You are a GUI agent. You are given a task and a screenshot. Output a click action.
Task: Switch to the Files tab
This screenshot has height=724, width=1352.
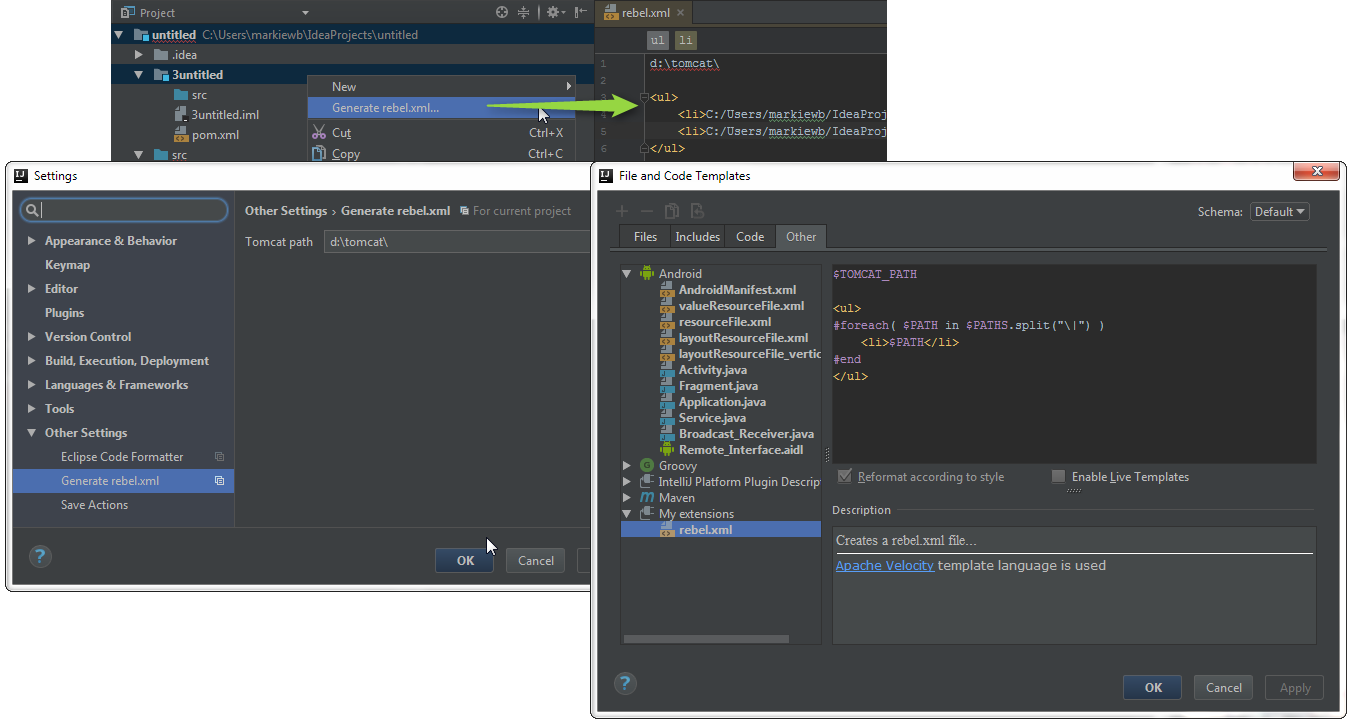[645, 236]
